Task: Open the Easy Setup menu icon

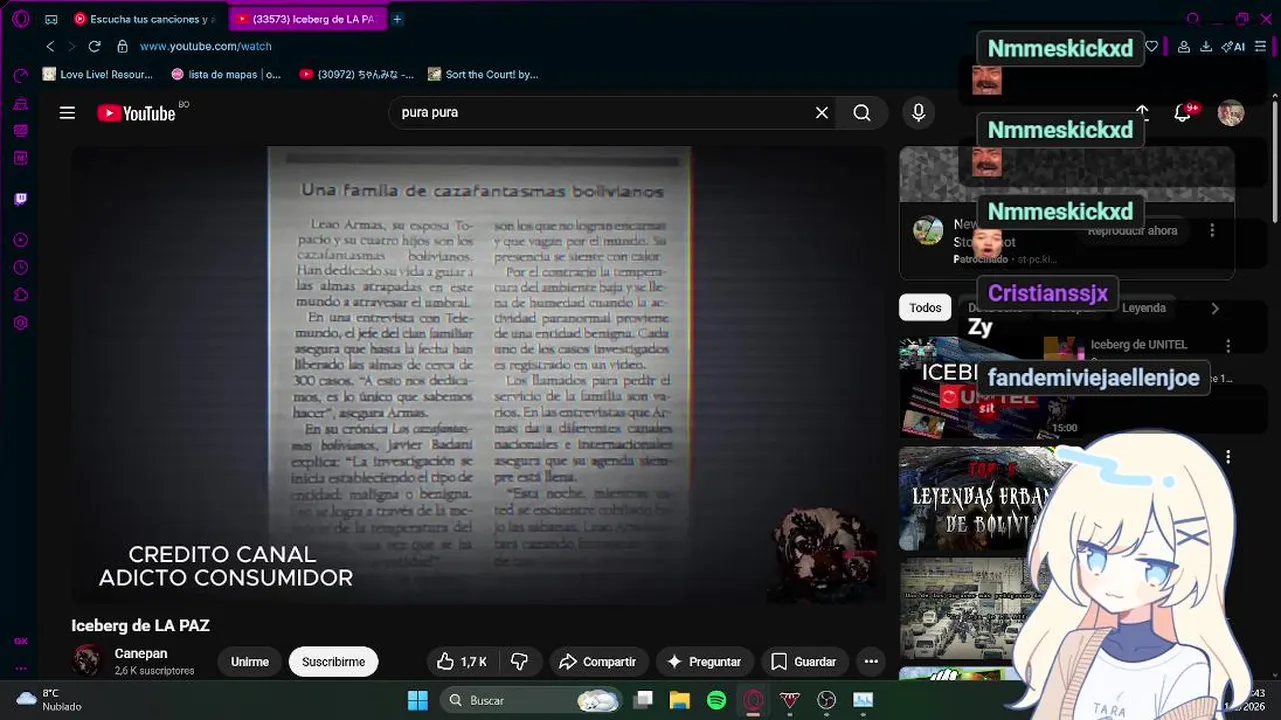Action: (x=1260, y=46)
